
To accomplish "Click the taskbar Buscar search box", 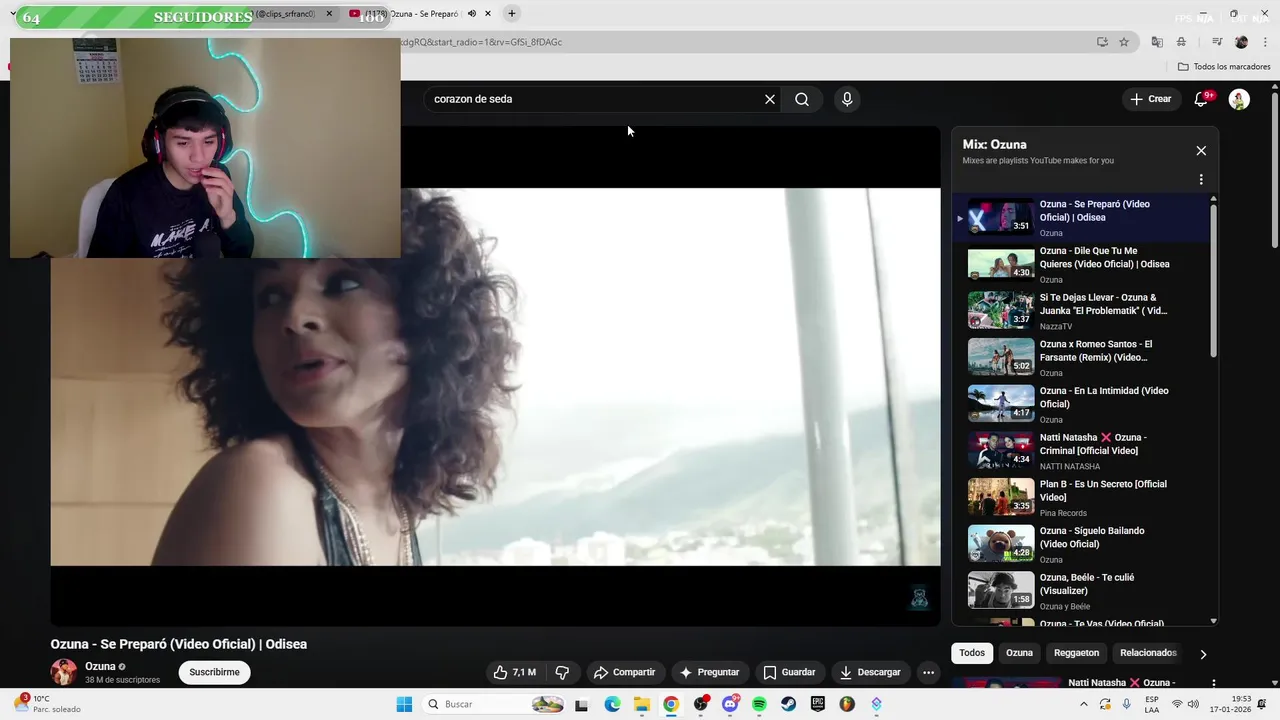I will (494, 704).
